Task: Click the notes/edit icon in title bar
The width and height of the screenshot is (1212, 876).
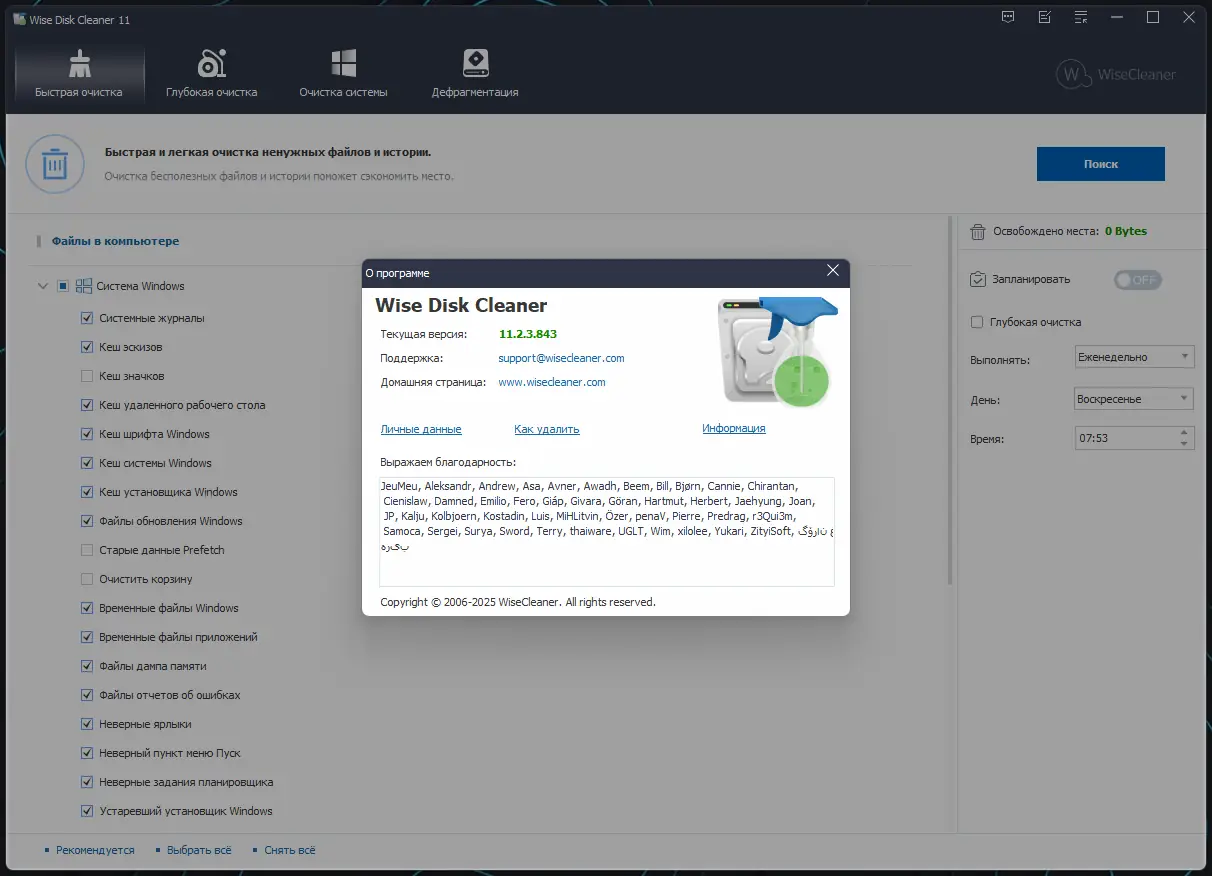Action: [x=1045, y=18]
